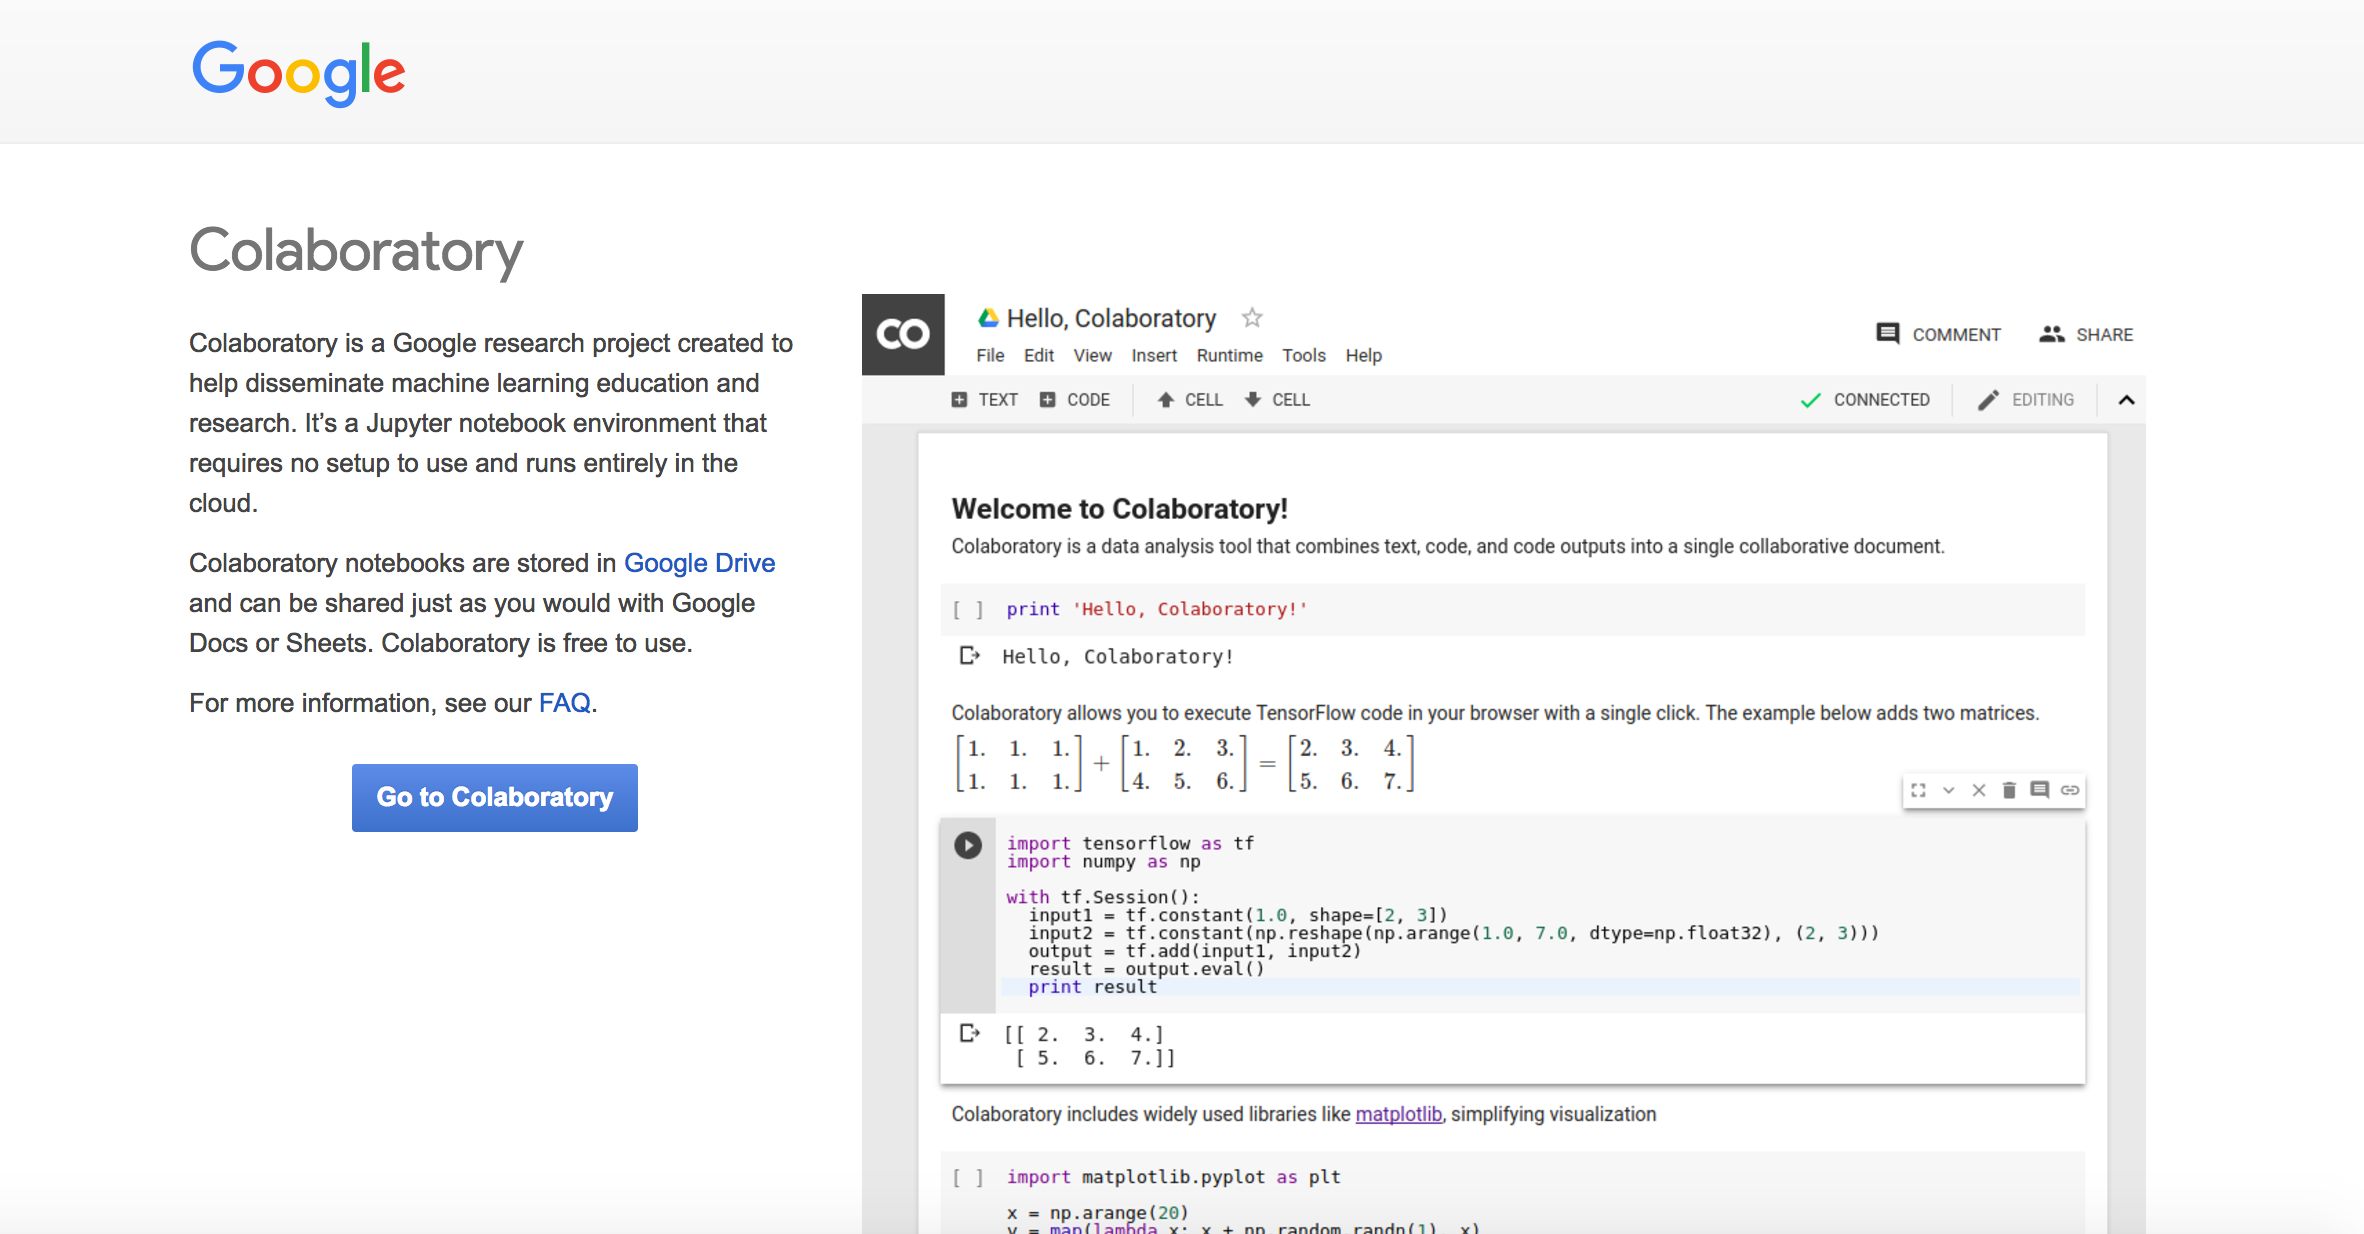The width and height of the screenshot is (2364, 1234).
Task: Collapse the header with the up chevron
Action: pyautogui.click(x=2126, y=400)
